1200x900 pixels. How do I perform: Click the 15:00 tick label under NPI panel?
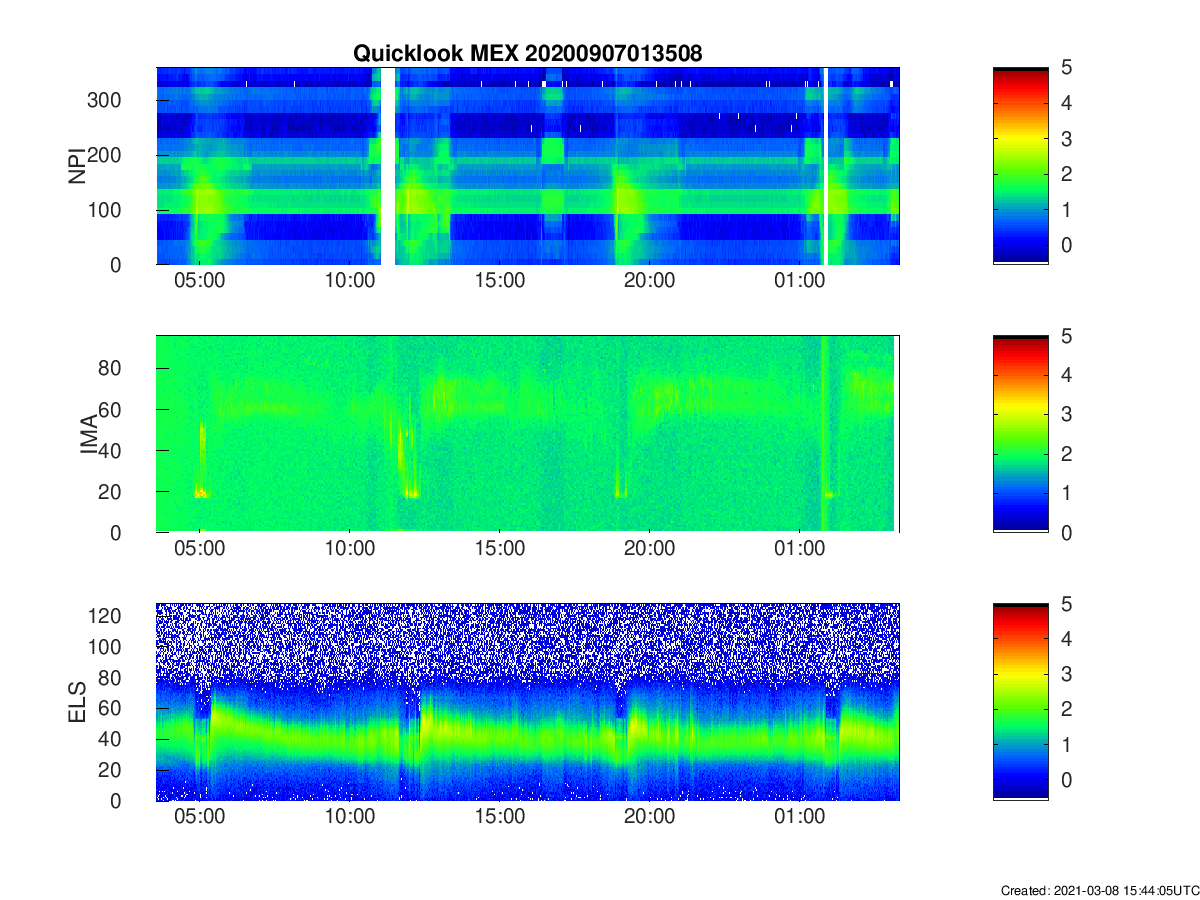coord(500,281)
